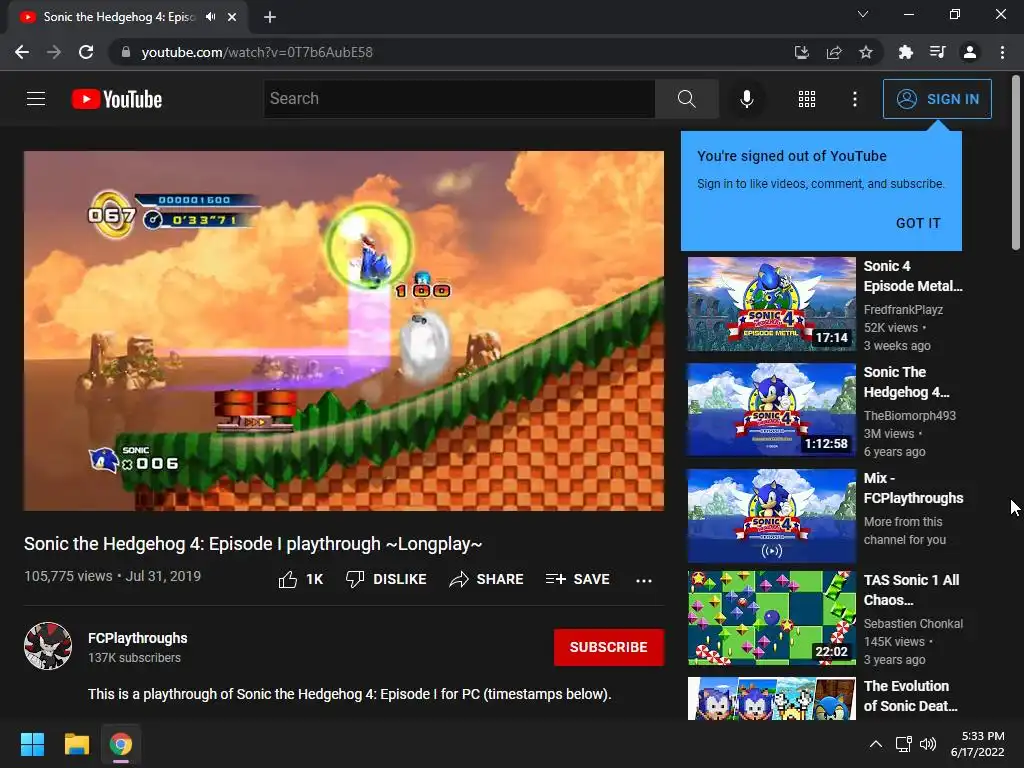
Task: Close the Sonic the Hedgehog tab
Action: [232, 17]
